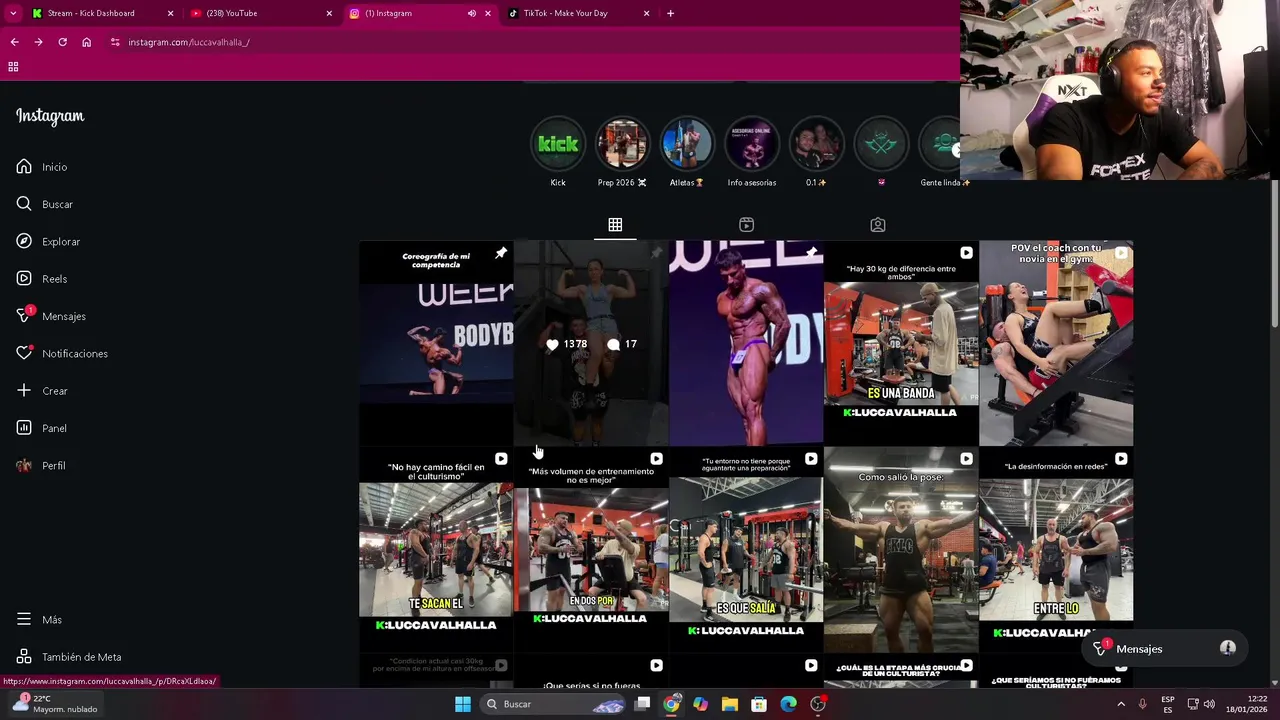1280x720 pixels.
Task: Open Microsoft Store from the taskbar
Action: pyautogui.click(x=759, y=704)
